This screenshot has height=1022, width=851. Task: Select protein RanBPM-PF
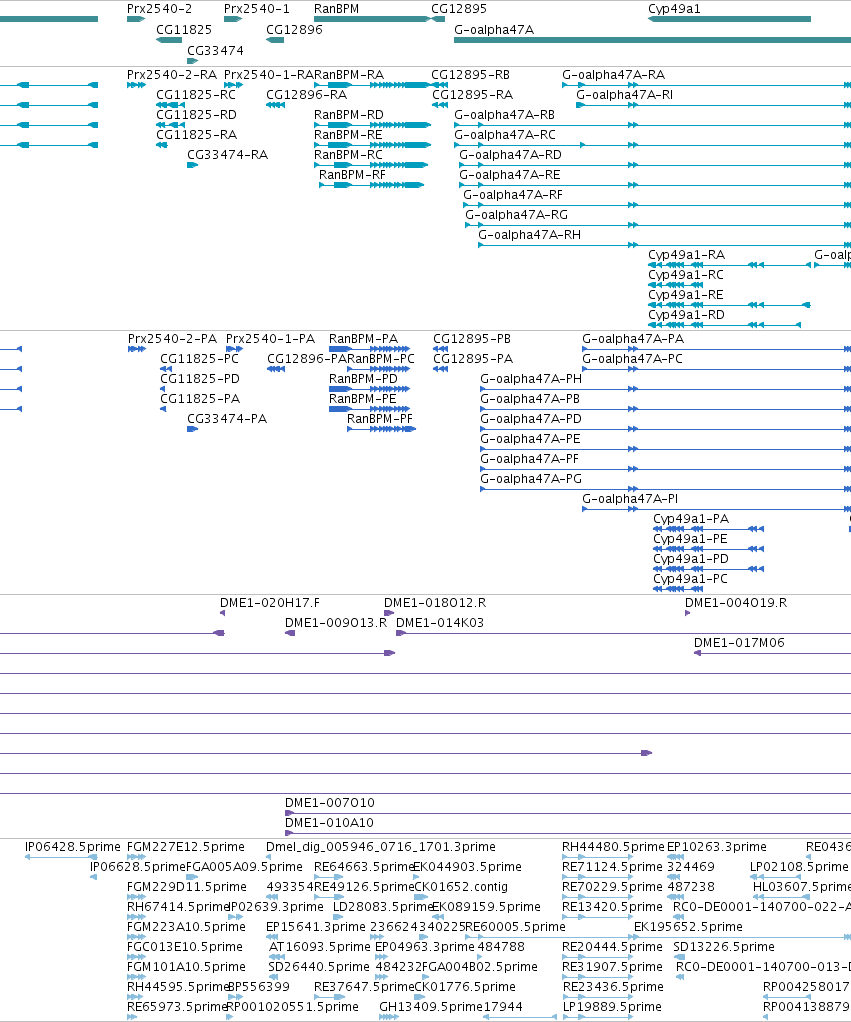[x=380, y=419]
